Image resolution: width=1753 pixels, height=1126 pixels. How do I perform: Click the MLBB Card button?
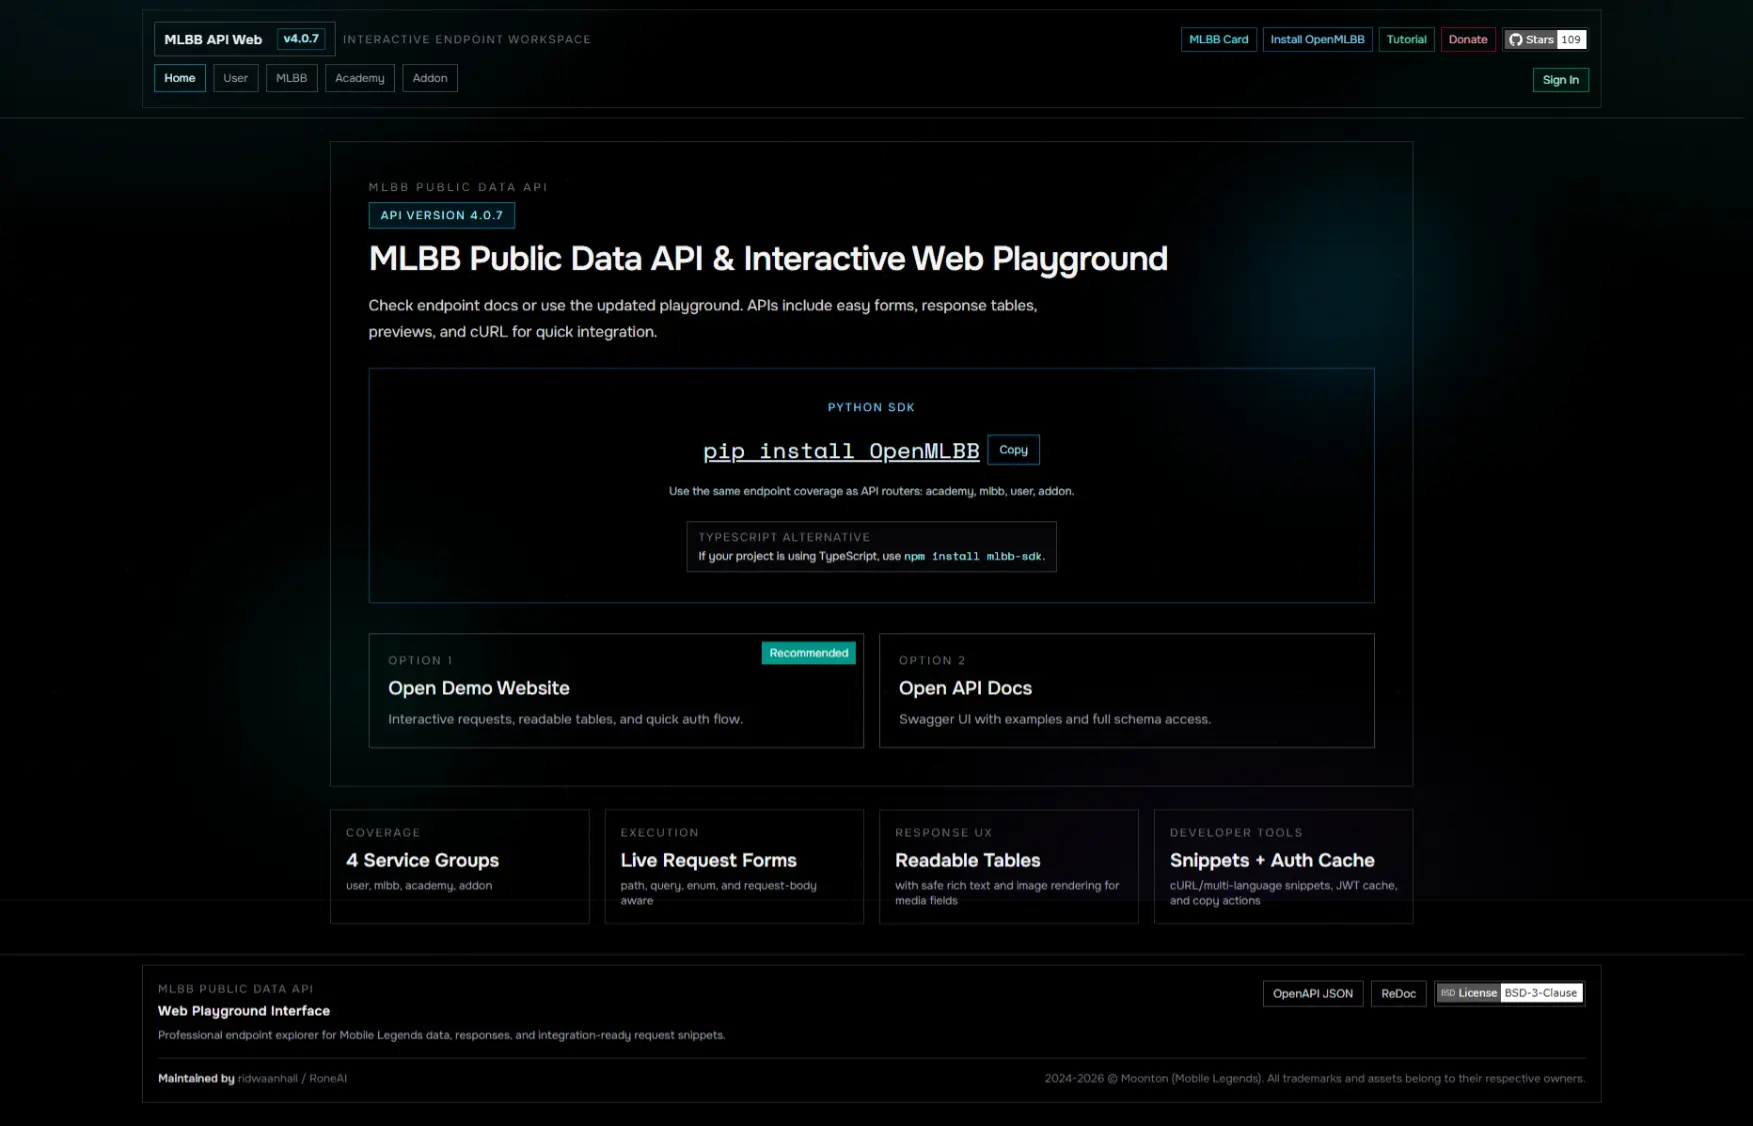pyautogui.click(x=1218, y=40)
